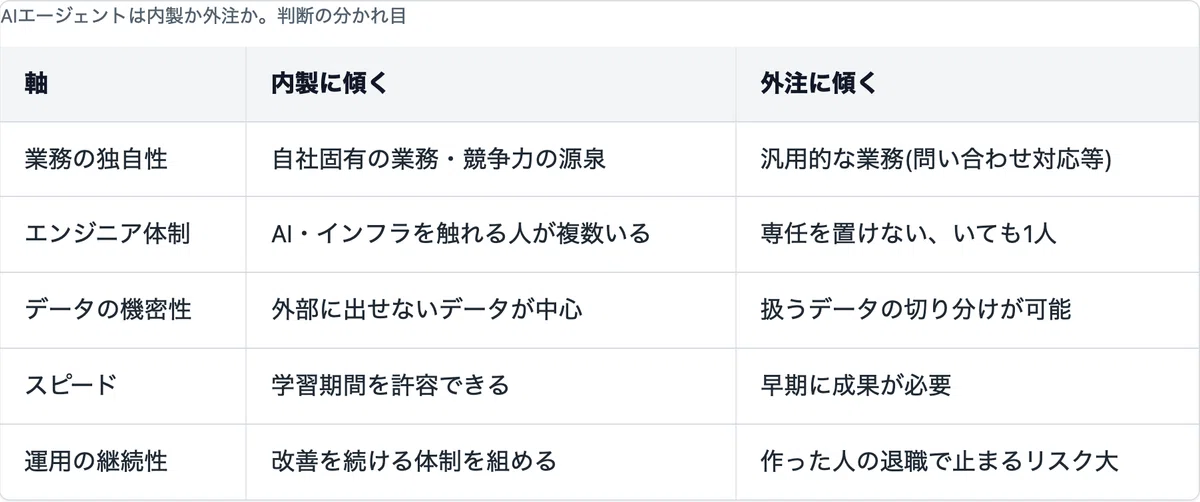Select cell 改善を続ける体制を組める

[414, 461]
